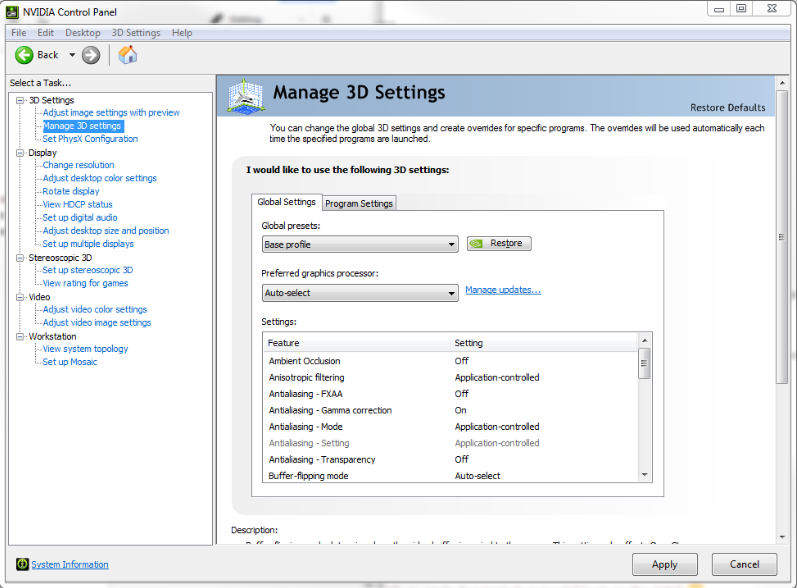
Task: Select the Antialiasing - Mode row
Action: pyautogui.click(x=450, y=426)
